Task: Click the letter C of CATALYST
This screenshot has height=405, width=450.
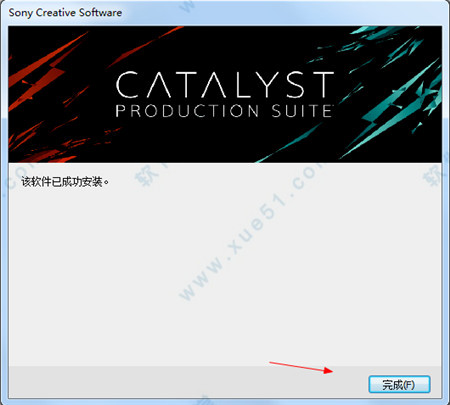Action: pyautogui.click(x=127, y=85)
